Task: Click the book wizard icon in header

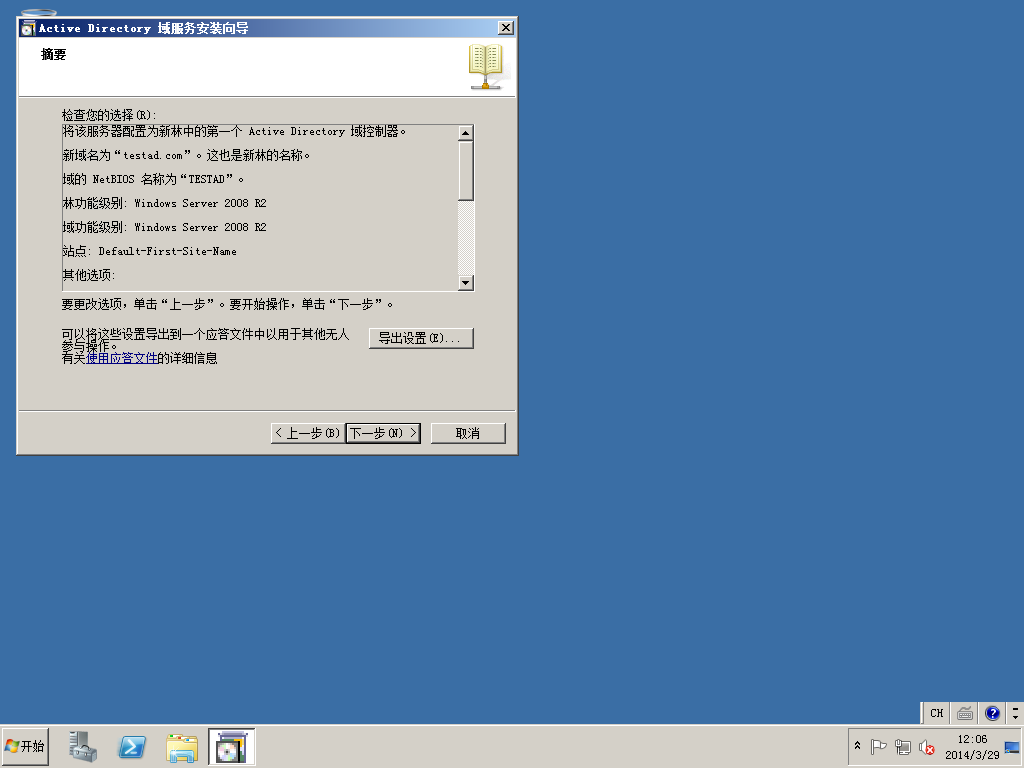Action: tap(486, 67)
